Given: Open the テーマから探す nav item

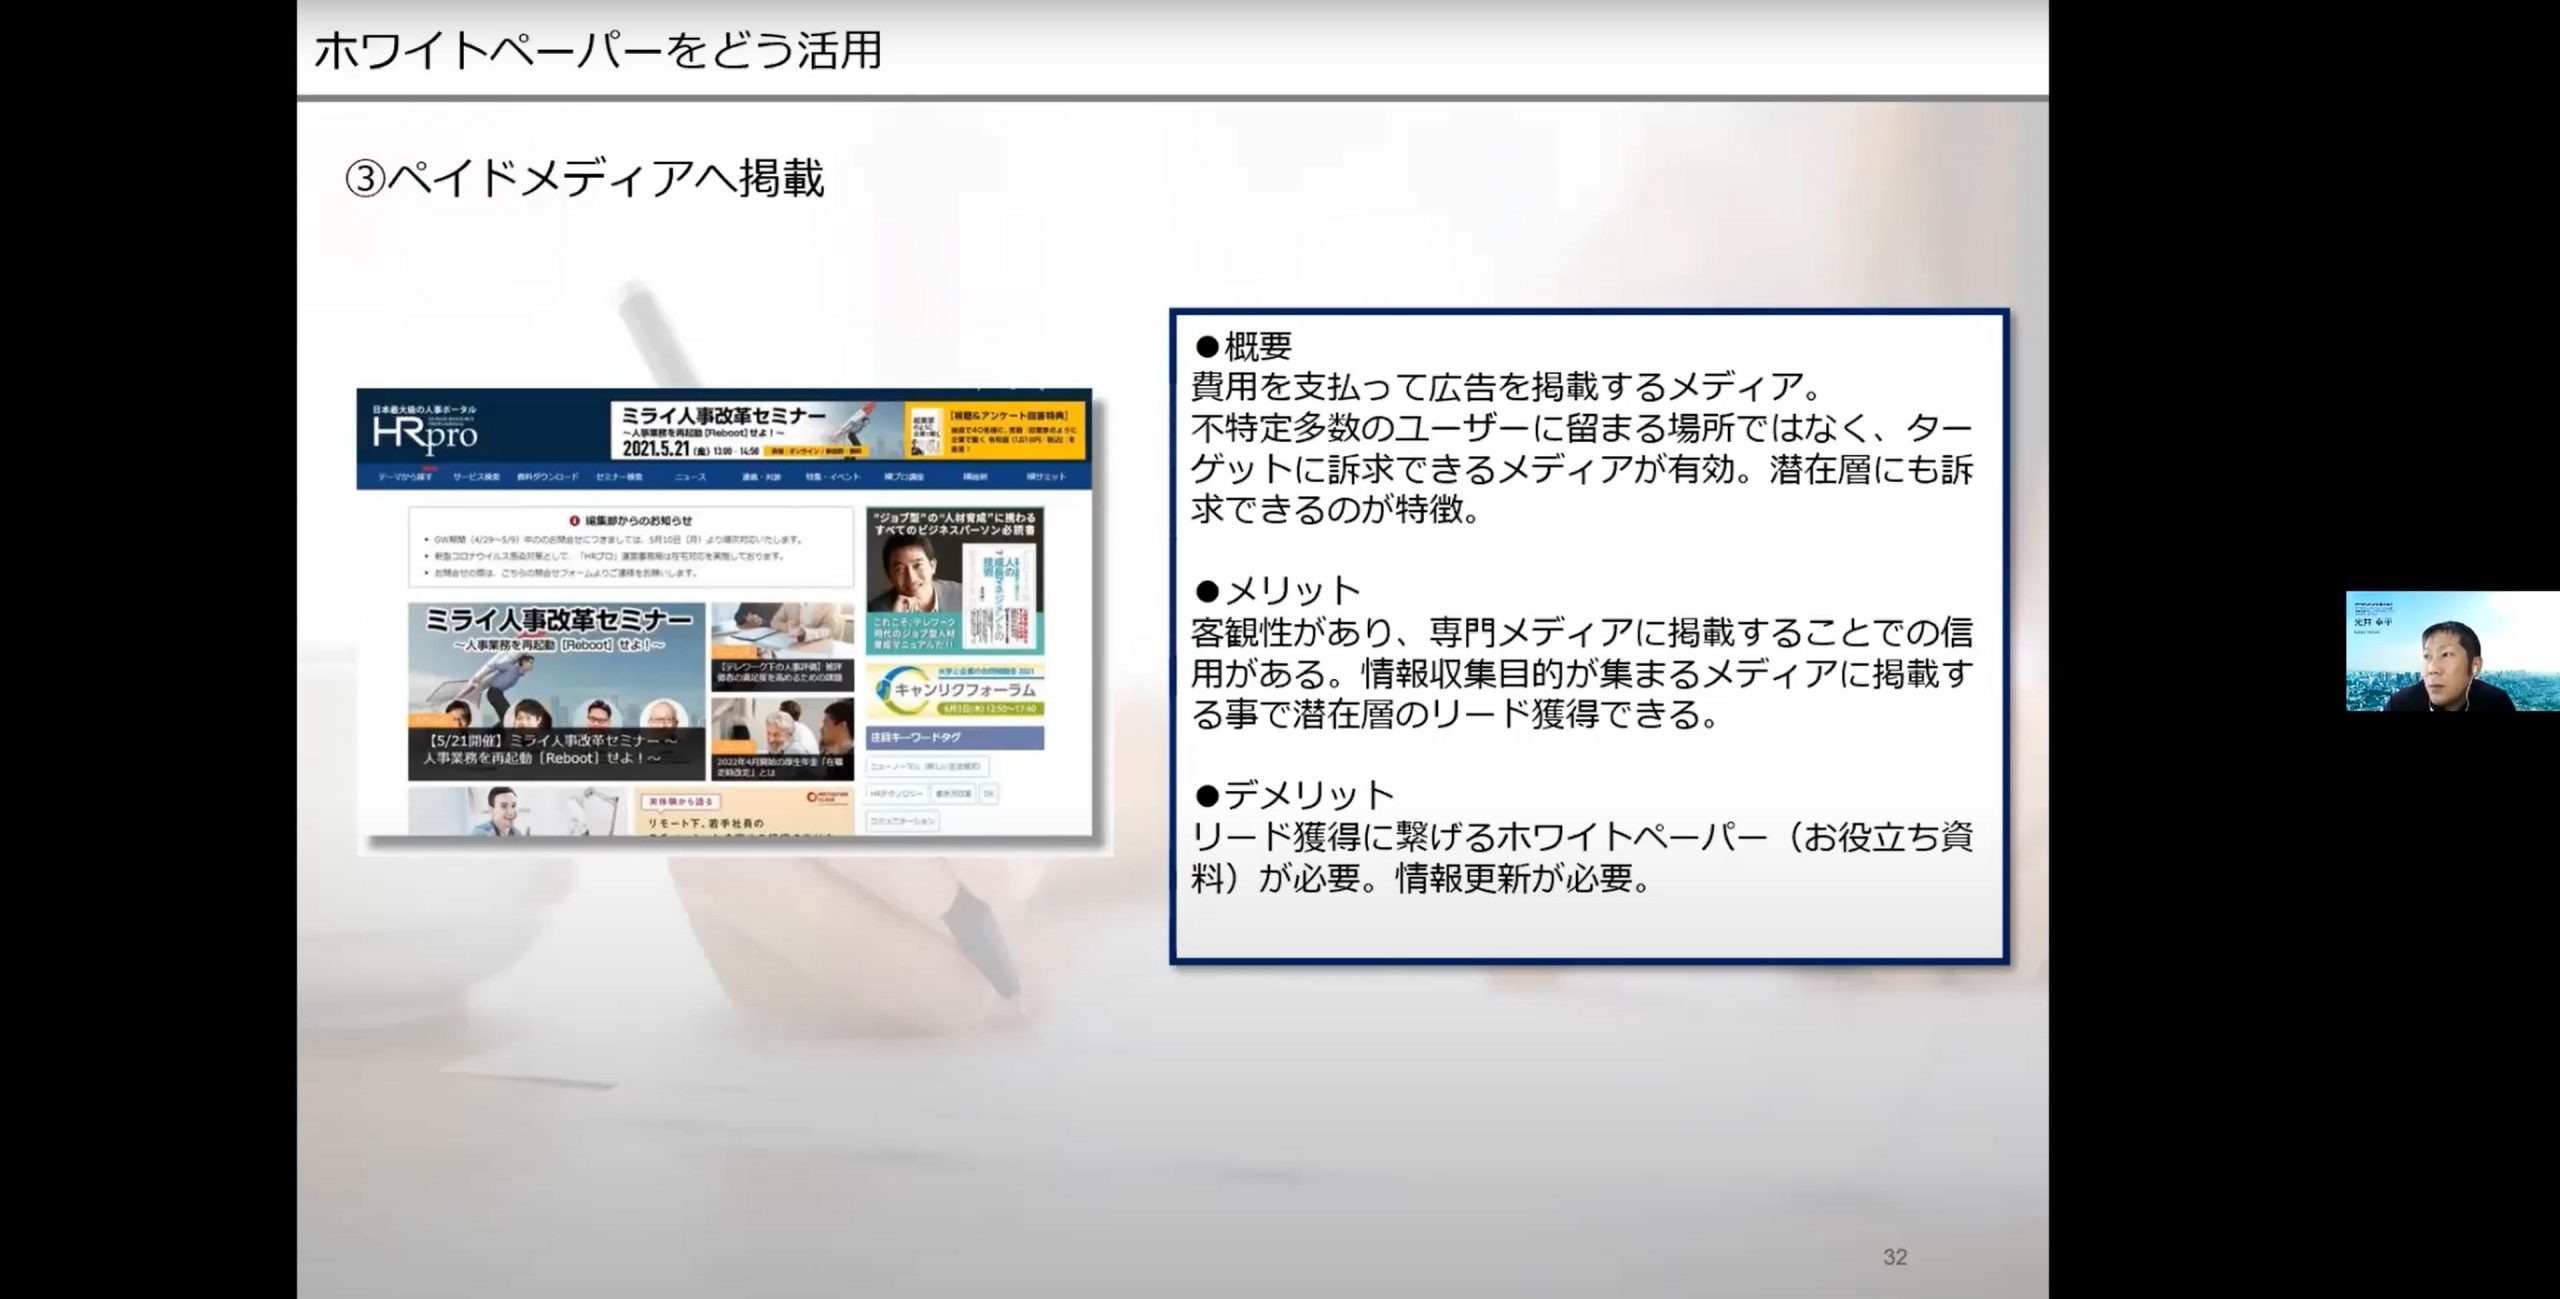Looking at the screenshot, I should pyautogui.click(x=405, y=477).
